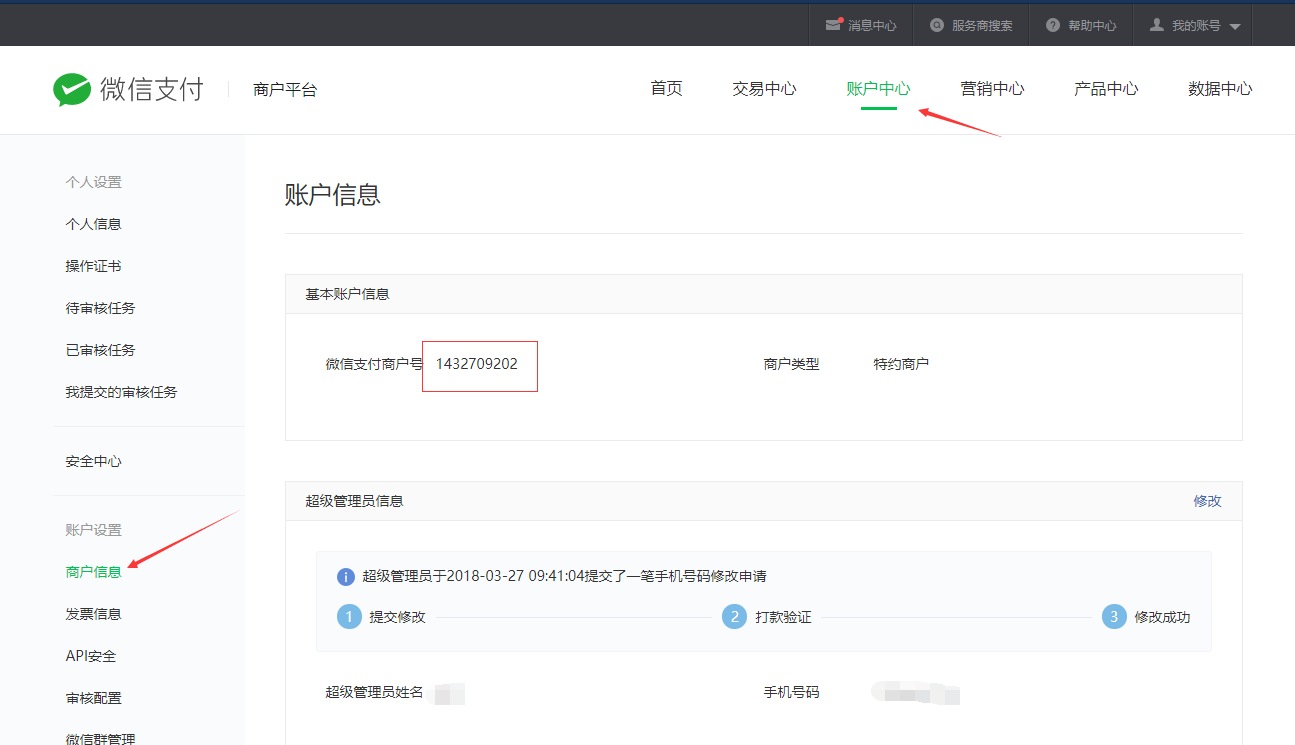
Task: Click 商户平台 text beside logo
Action: pyautogui.click(x=285, y=90)
